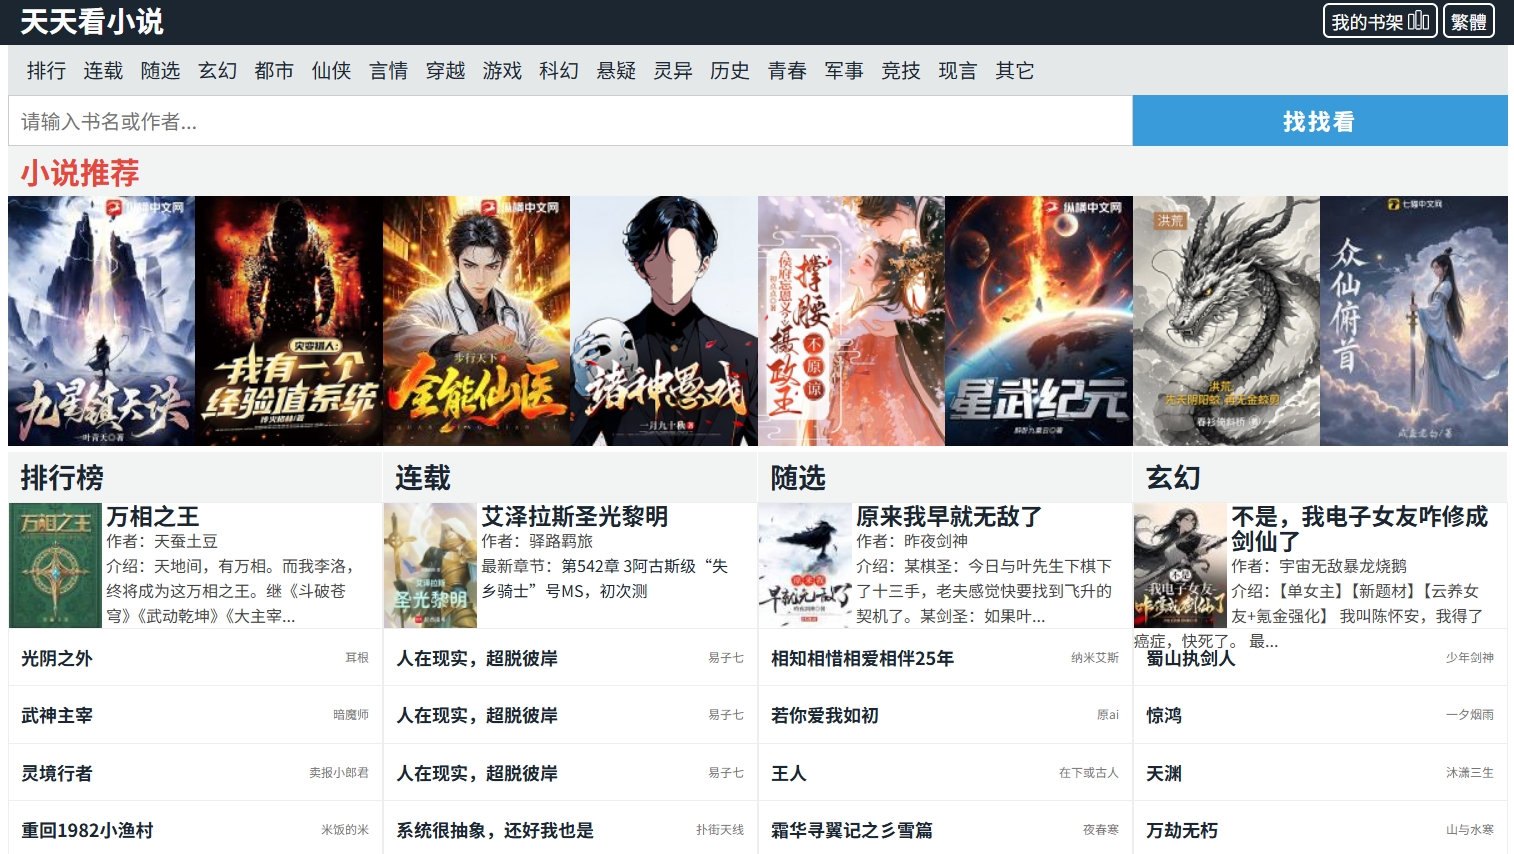Open the 青春 category
Screen dimensions: 1514x854
point(787,70)
